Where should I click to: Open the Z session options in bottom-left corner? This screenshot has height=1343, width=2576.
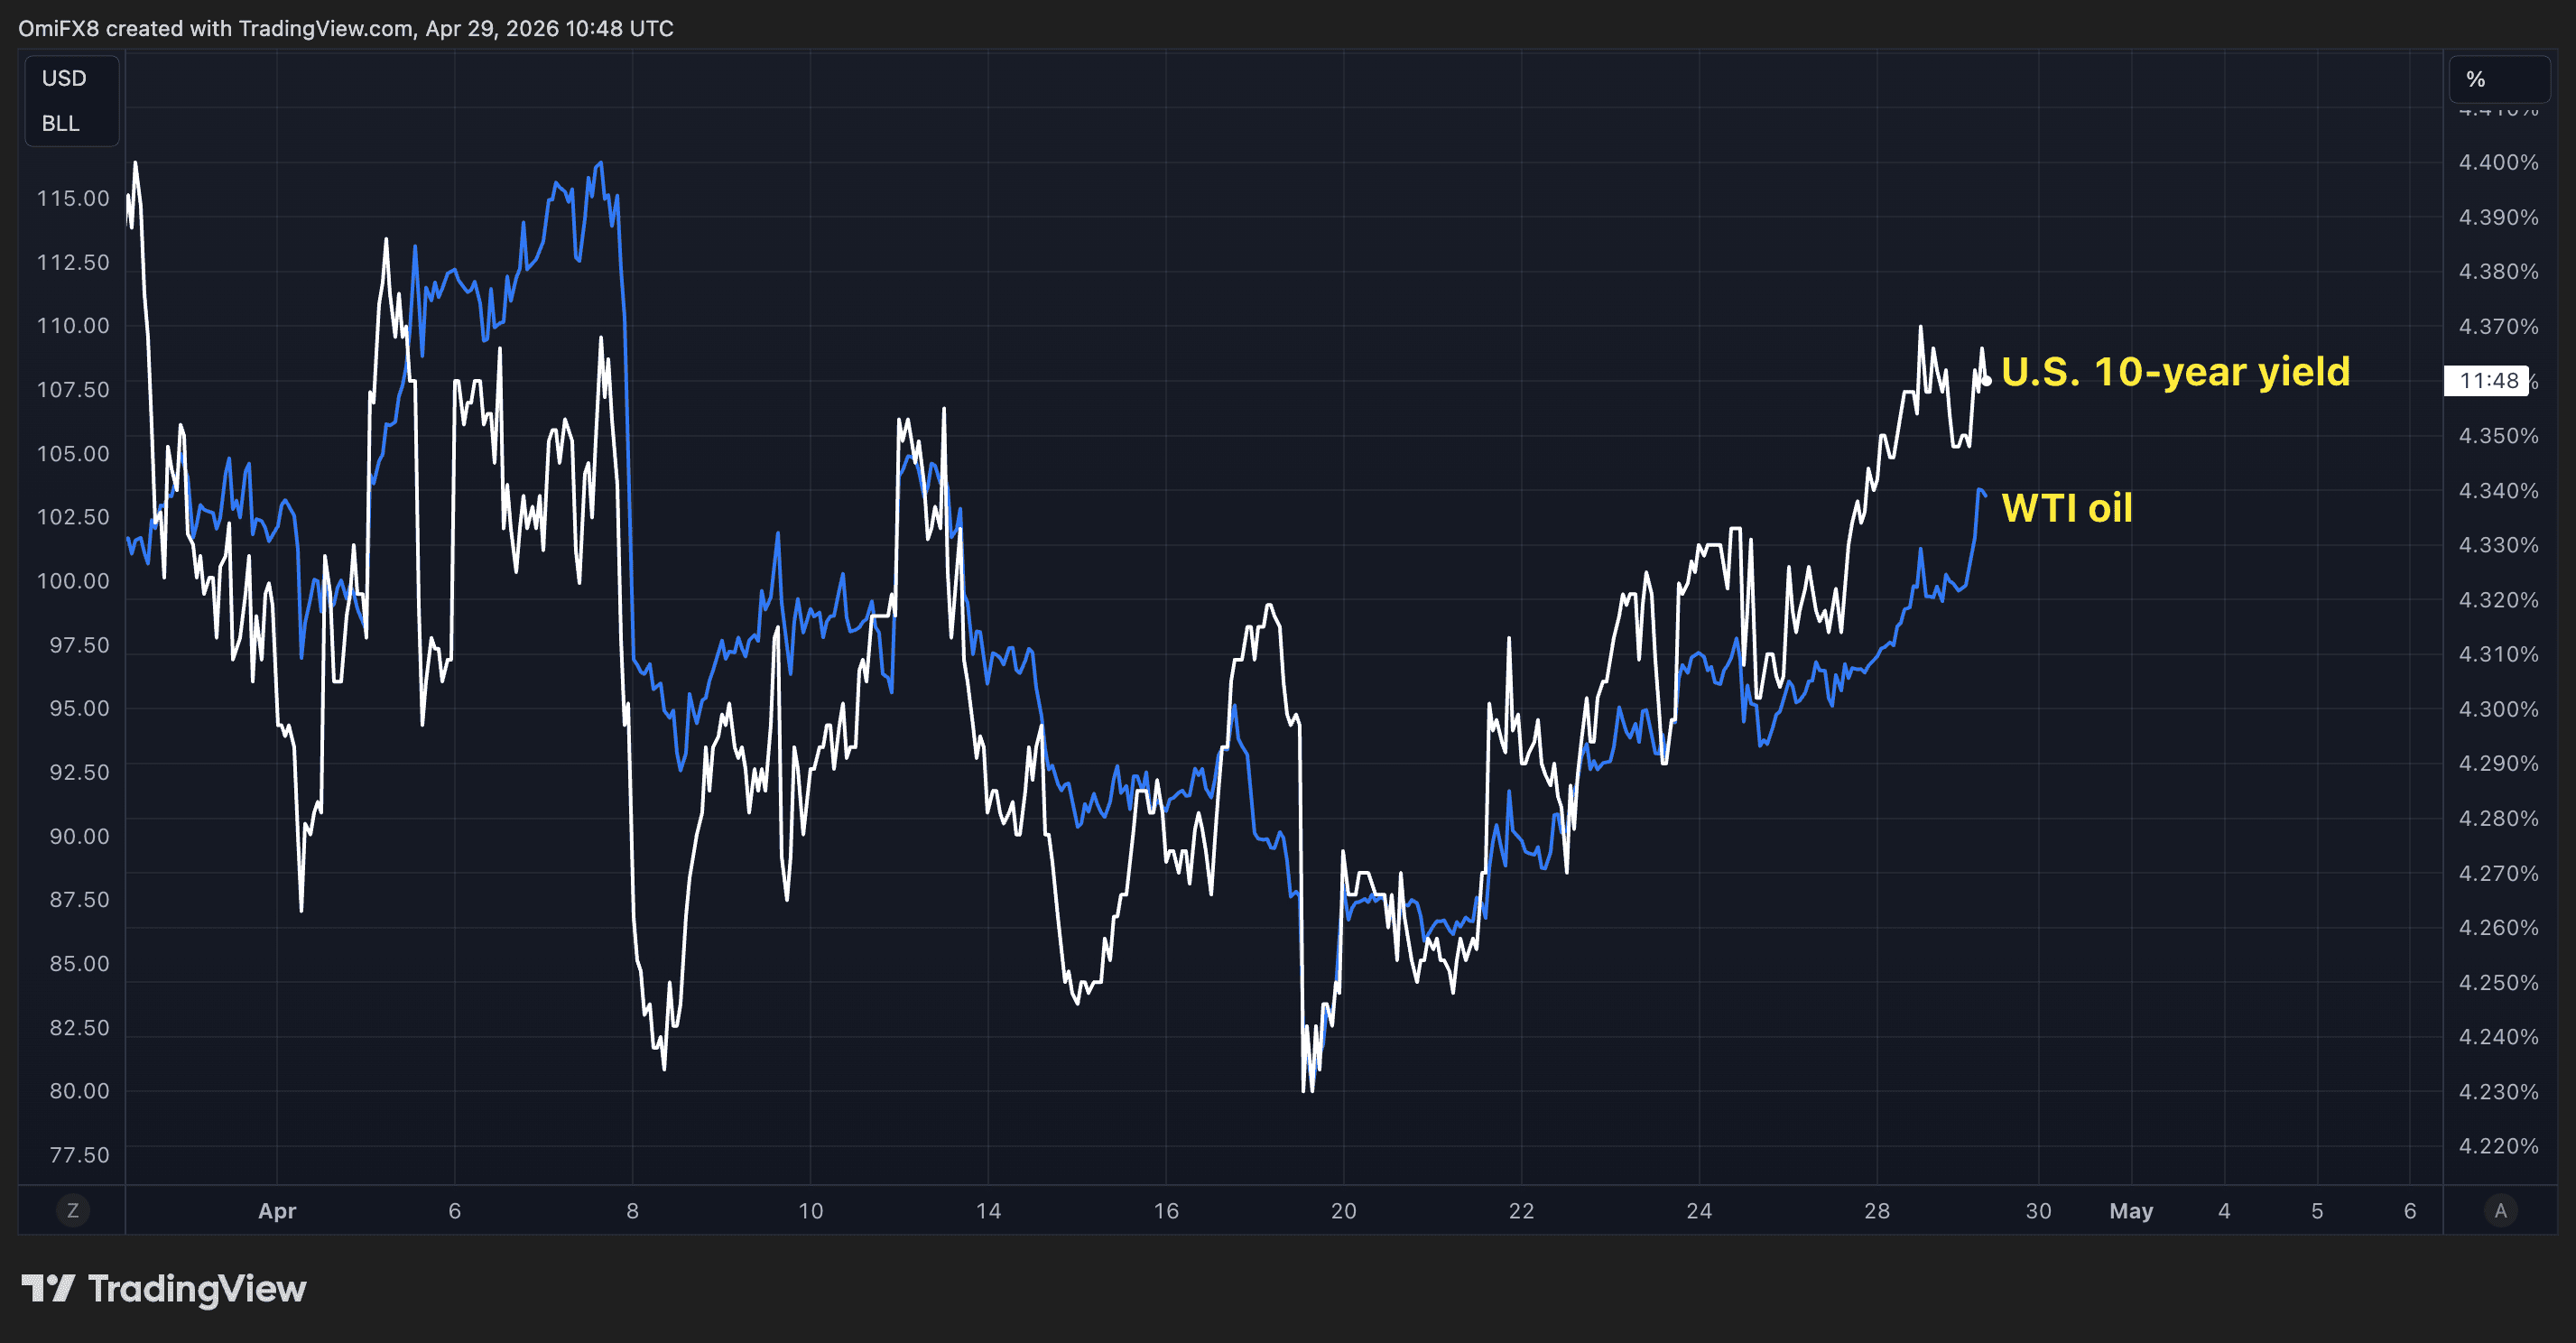(73, 1210)
